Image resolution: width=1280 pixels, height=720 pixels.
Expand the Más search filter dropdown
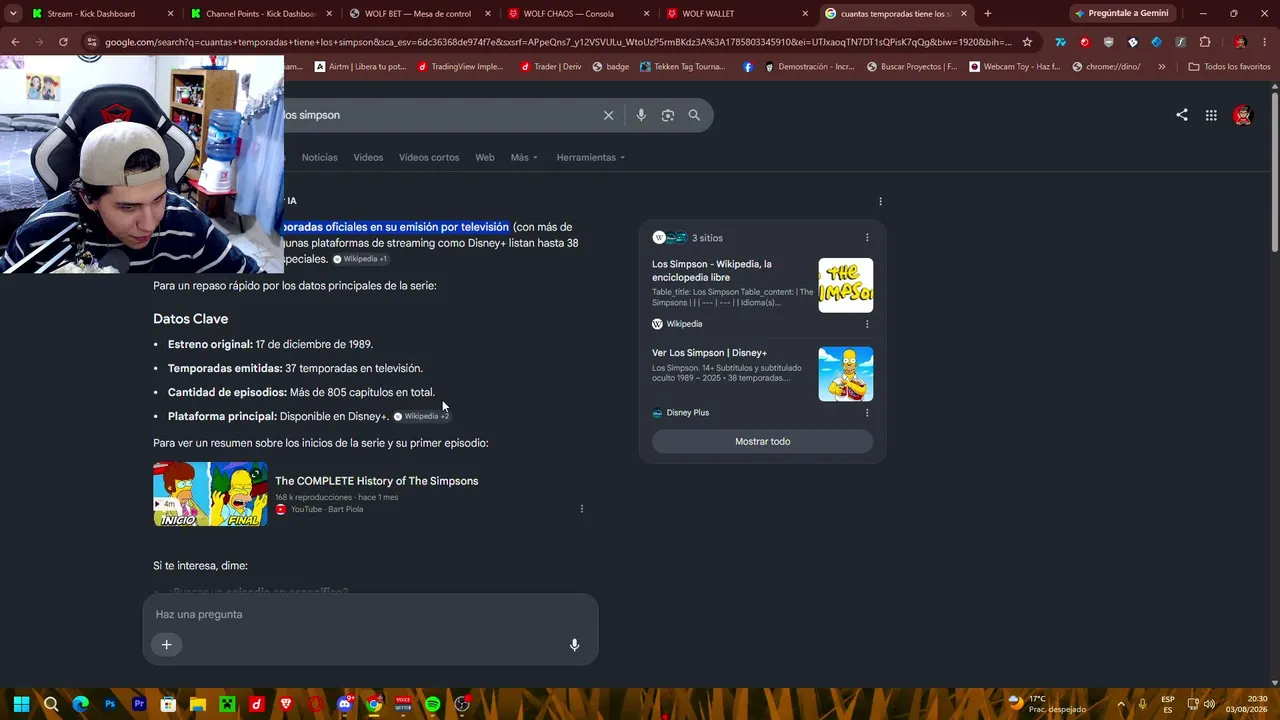(524, 157)
